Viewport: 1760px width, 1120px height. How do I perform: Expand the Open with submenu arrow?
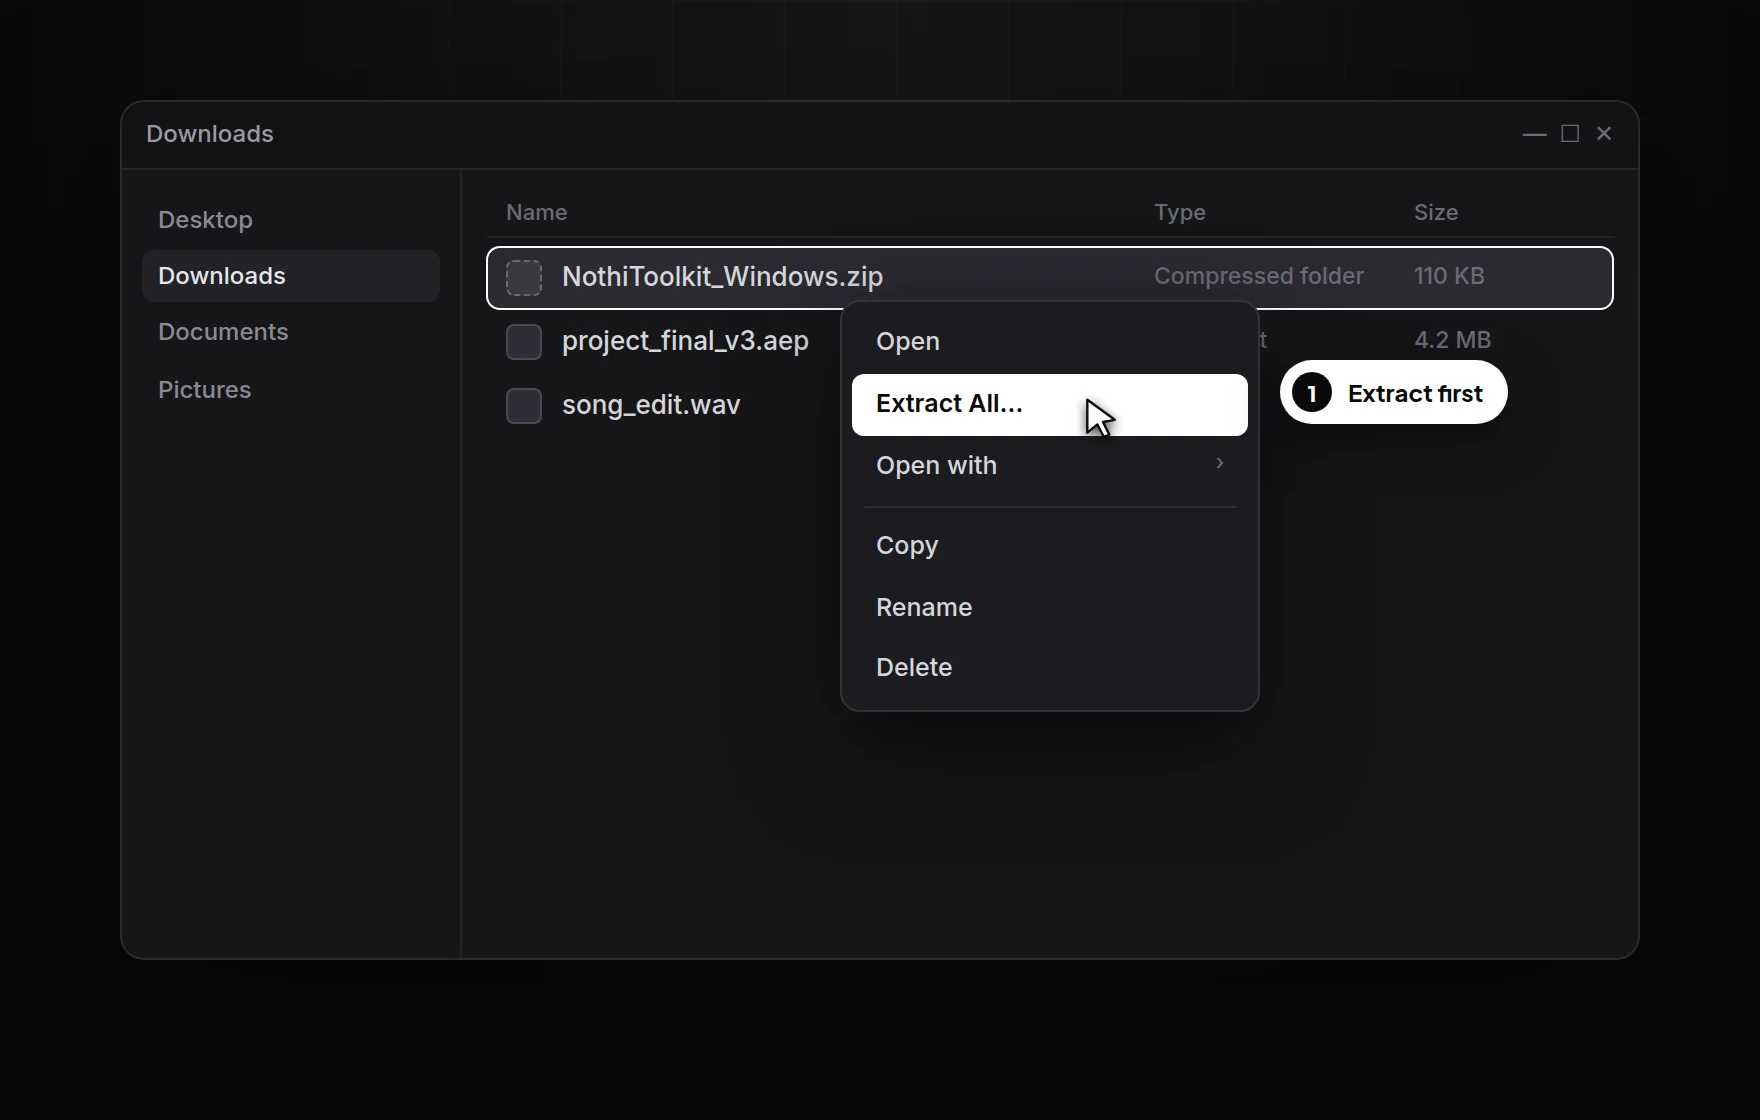tap(1219, 463)
